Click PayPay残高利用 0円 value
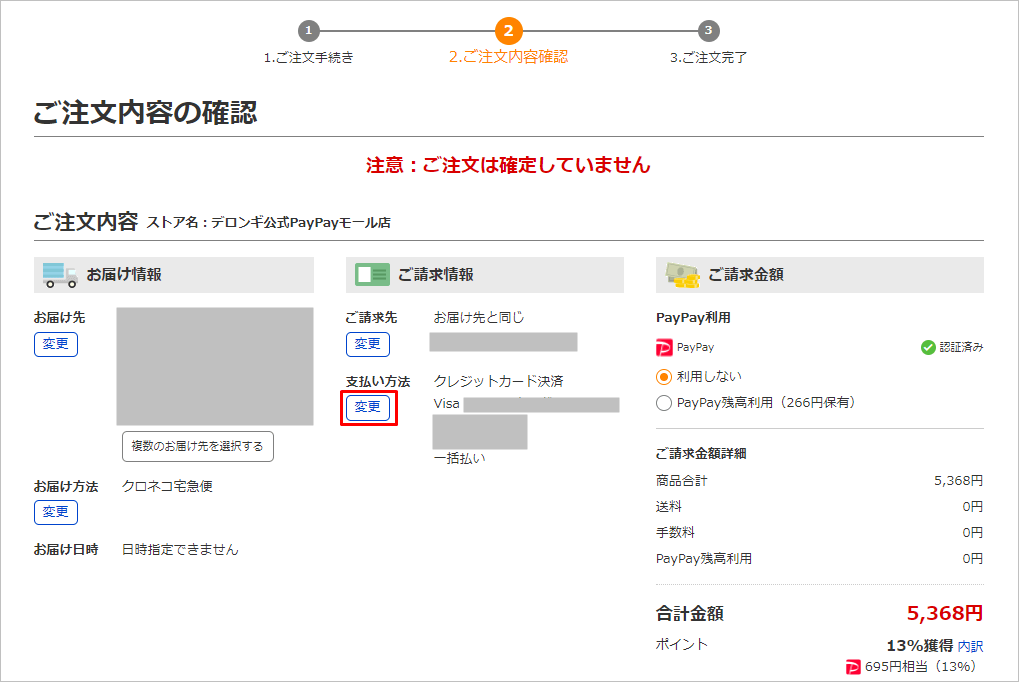 (x=973, y=558)
